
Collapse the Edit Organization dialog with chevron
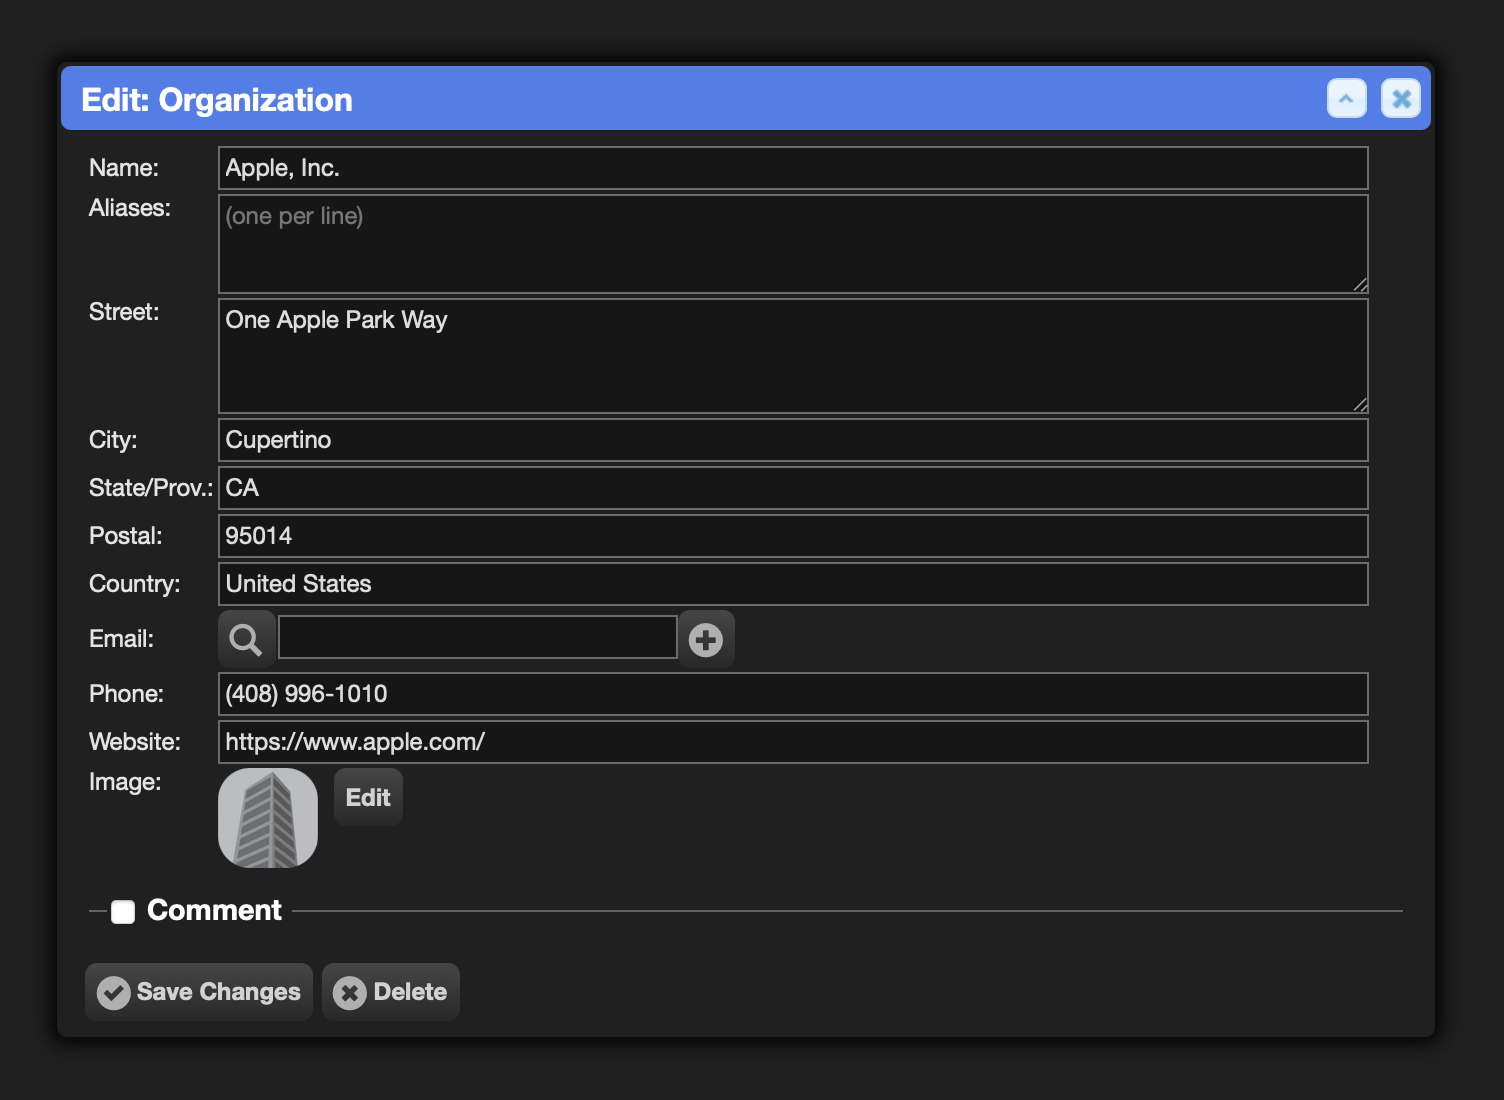tap(1346, 99)
